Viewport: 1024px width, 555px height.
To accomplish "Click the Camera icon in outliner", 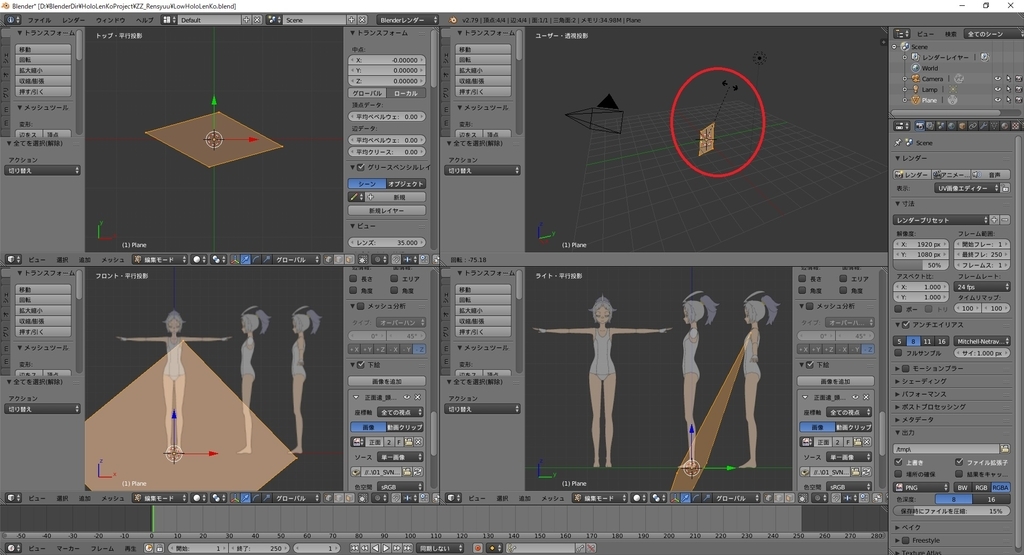I will coord(916,78).
